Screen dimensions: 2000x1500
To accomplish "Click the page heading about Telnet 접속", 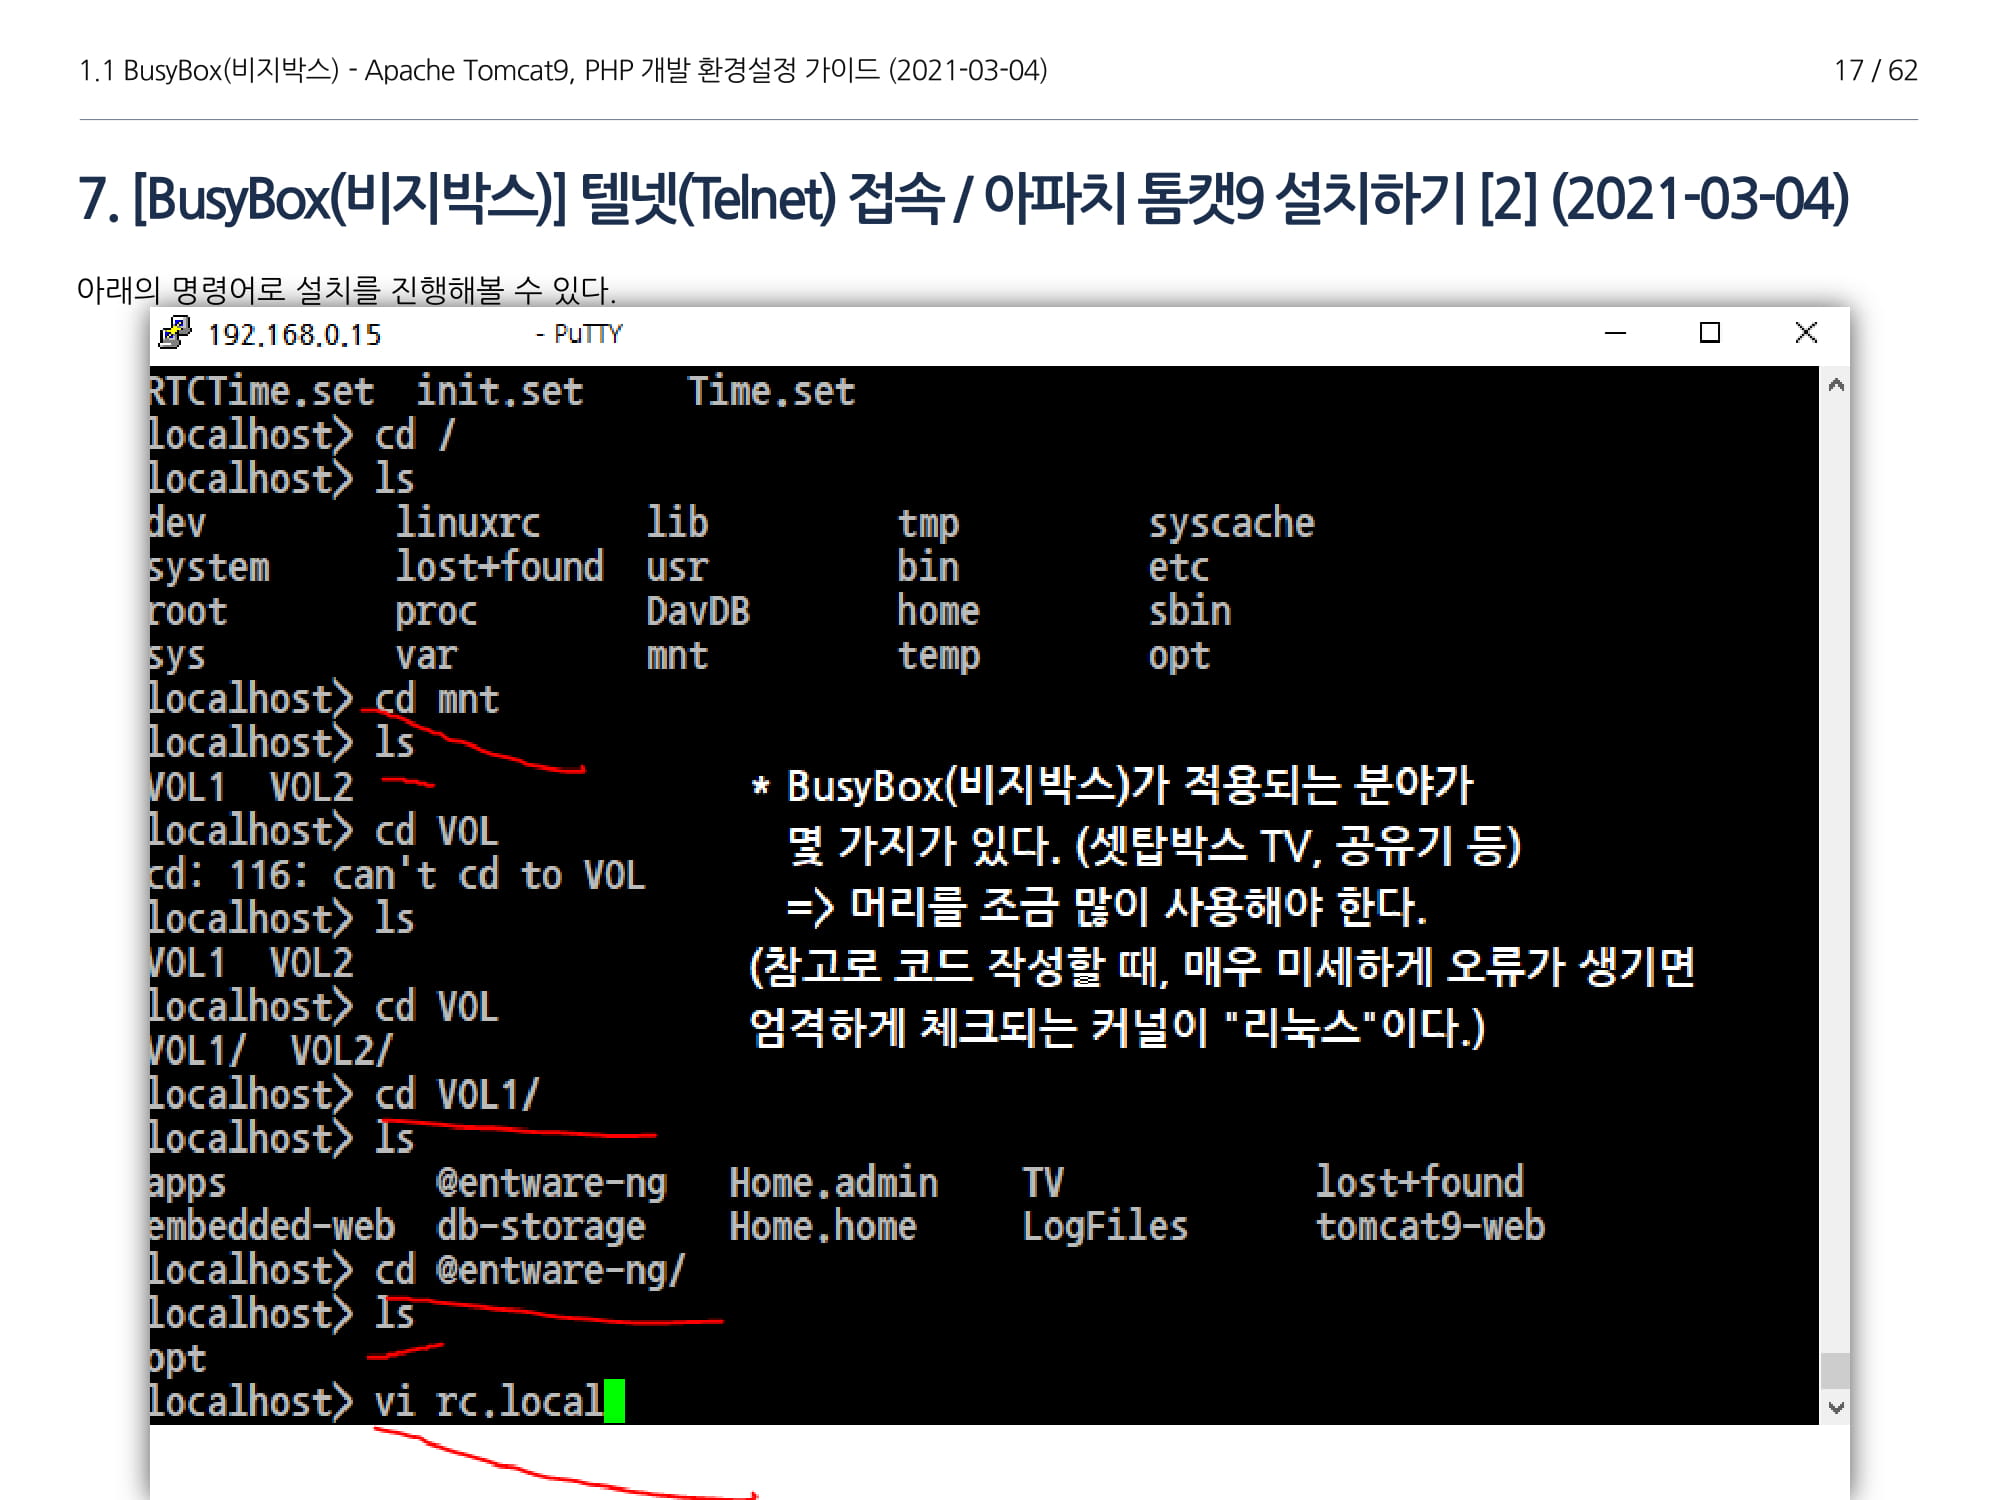I will 963,198.
